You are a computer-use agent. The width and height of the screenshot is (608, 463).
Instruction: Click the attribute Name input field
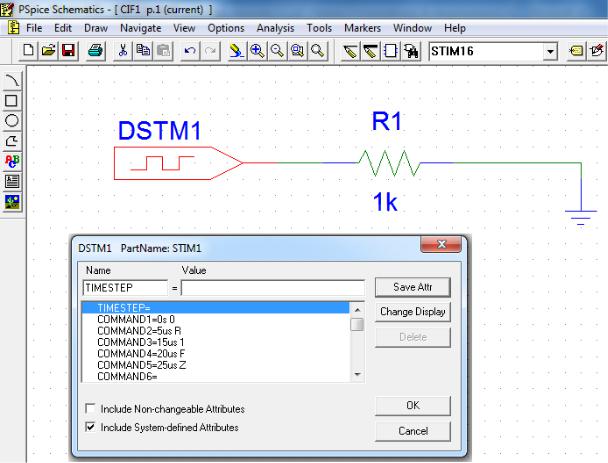125,288
